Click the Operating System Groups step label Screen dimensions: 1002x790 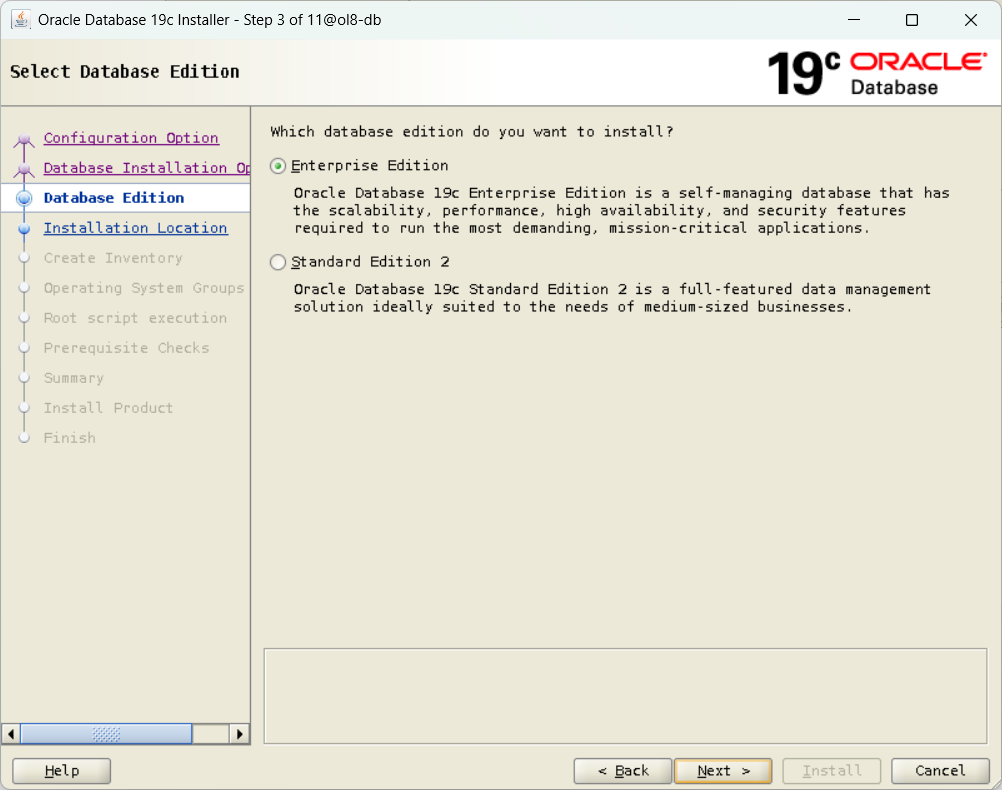(144, 288)
